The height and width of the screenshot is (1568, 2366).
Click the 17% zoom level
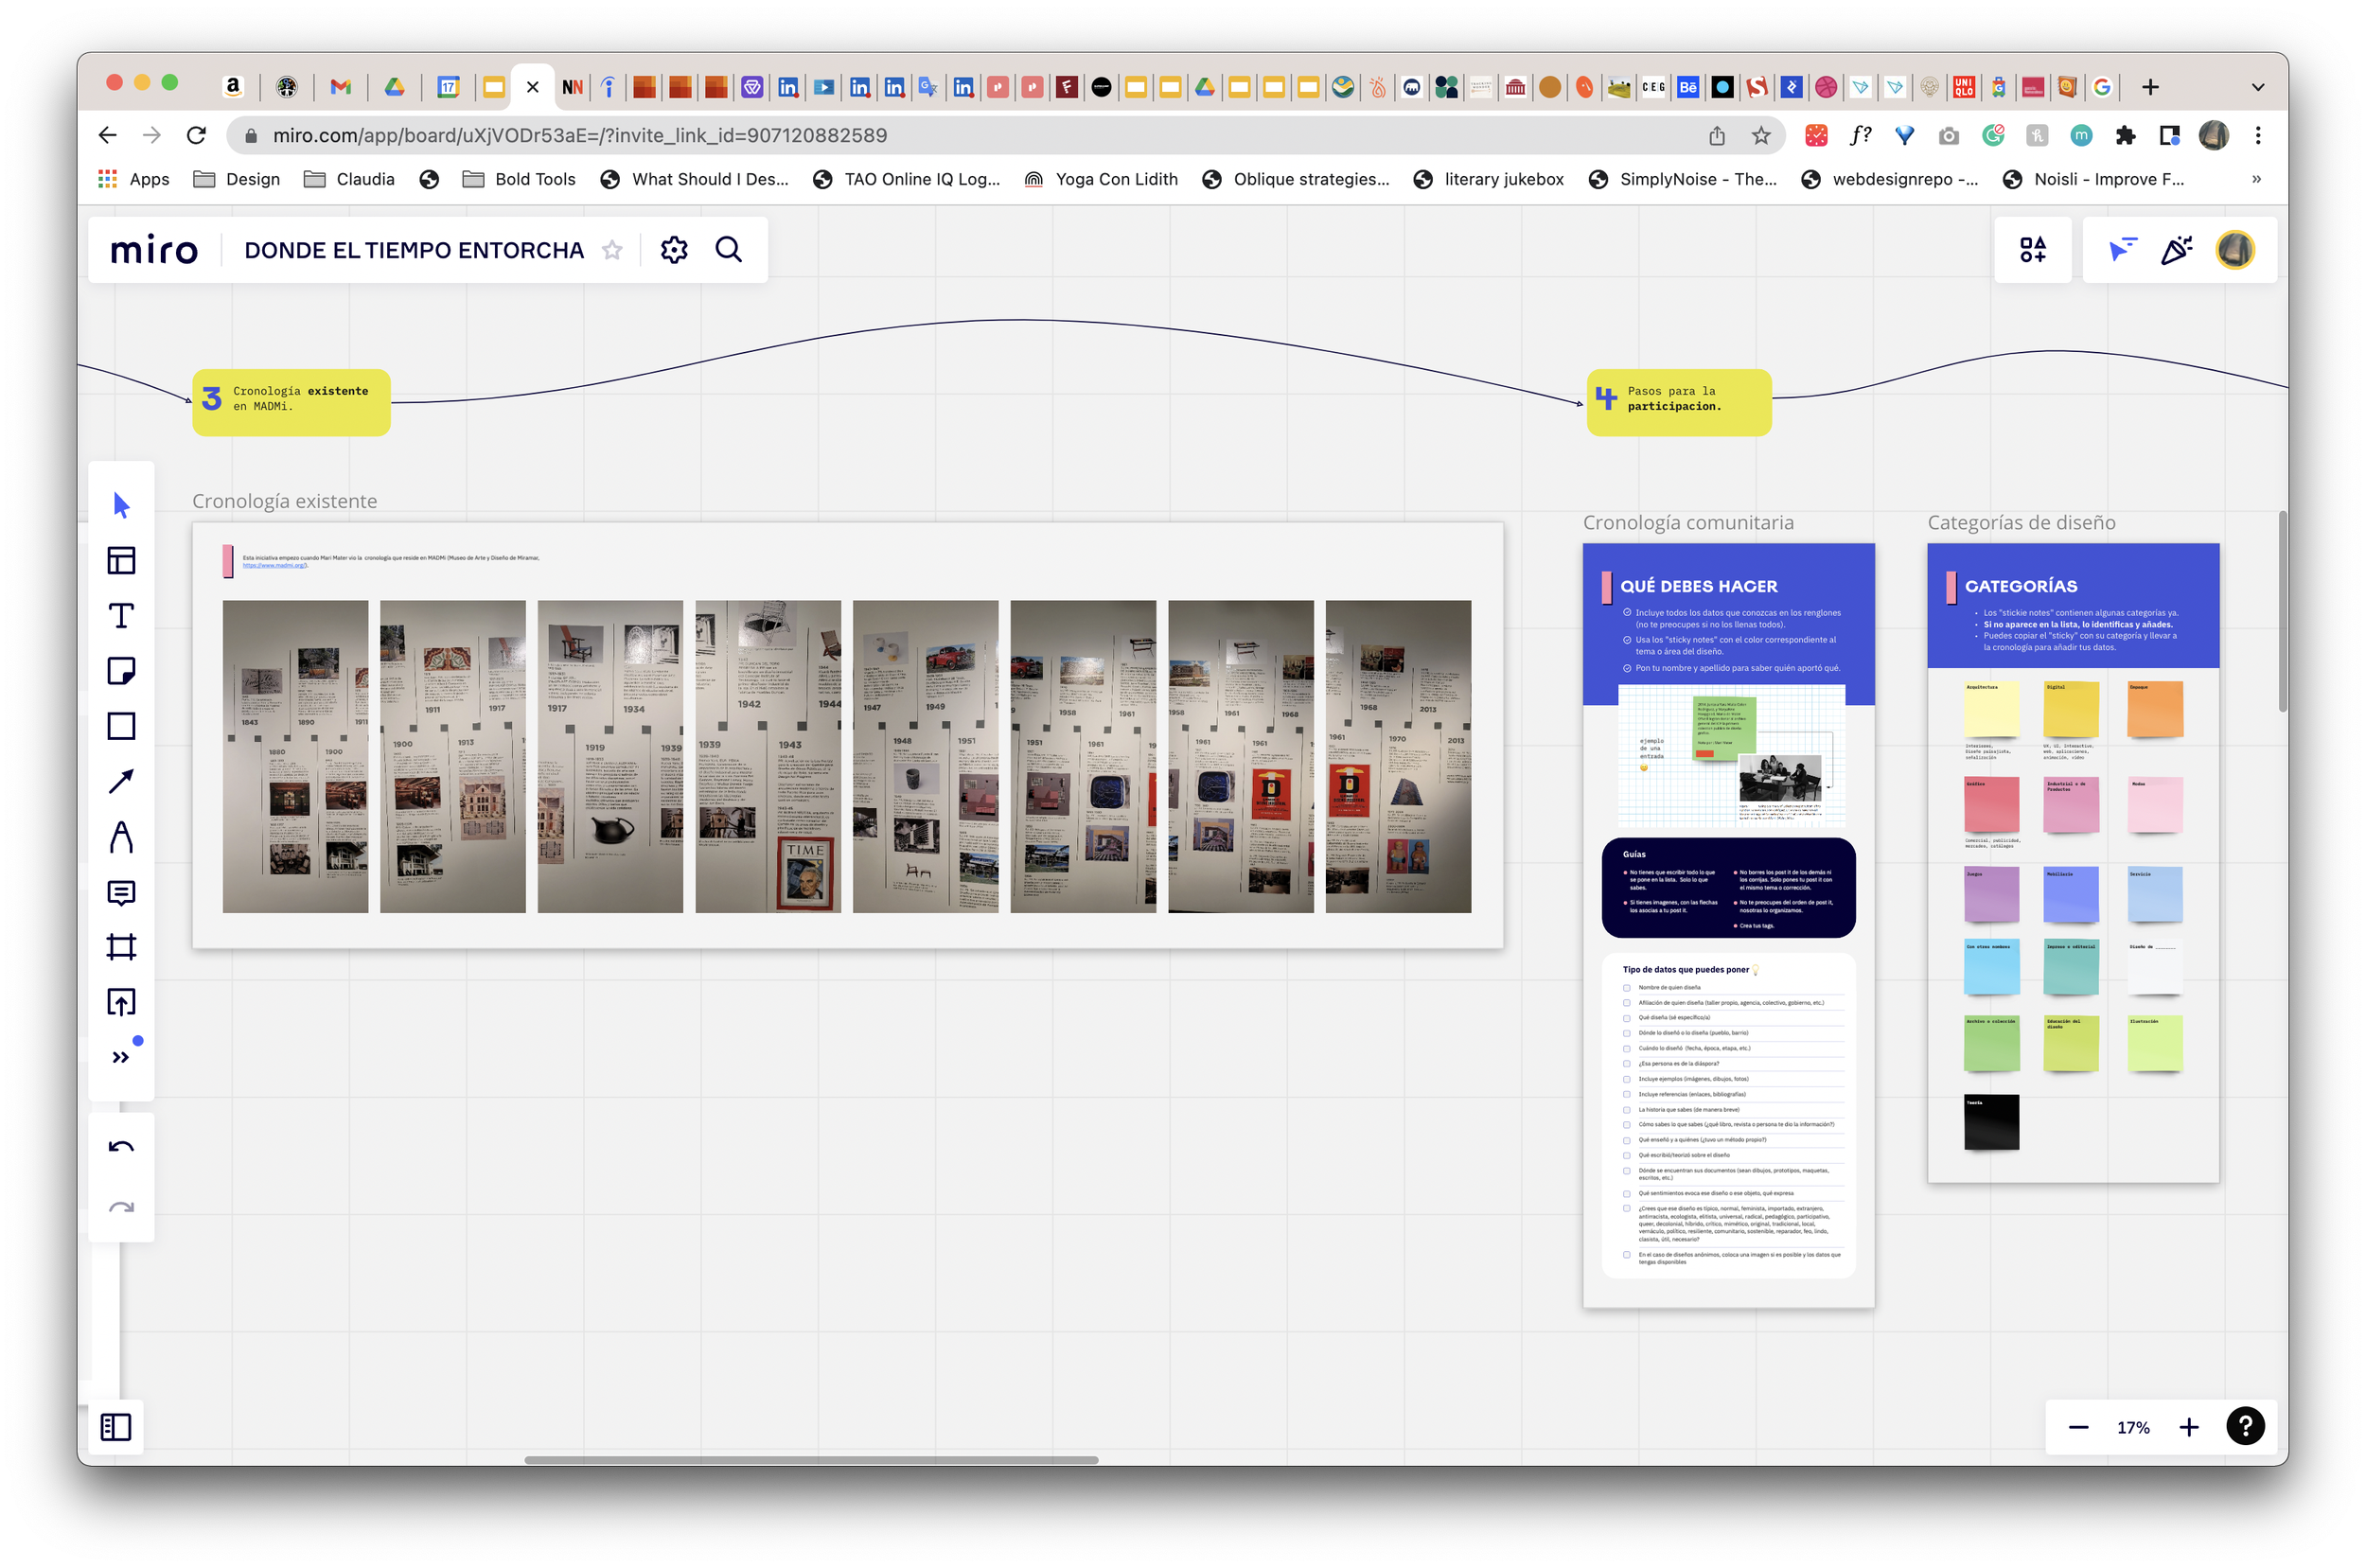(x=2133, y=1428)
